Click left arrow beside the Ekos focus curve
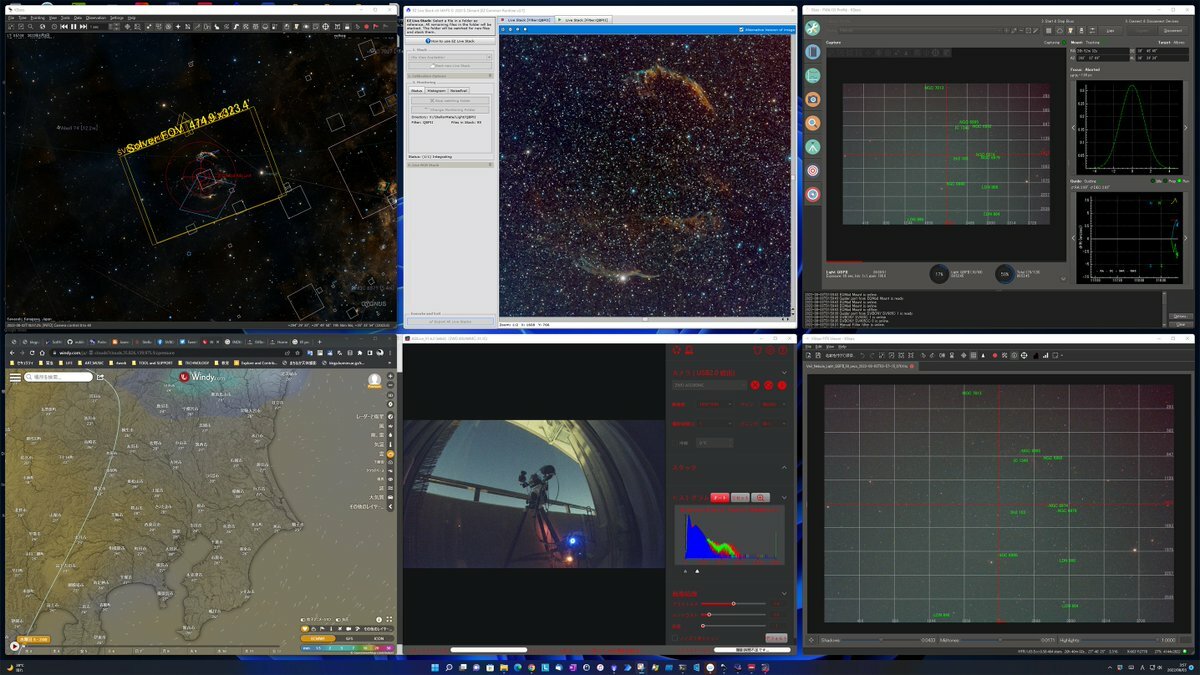Image resolution: width=1200 pixels, height=675 pixels. point(1075,127)
